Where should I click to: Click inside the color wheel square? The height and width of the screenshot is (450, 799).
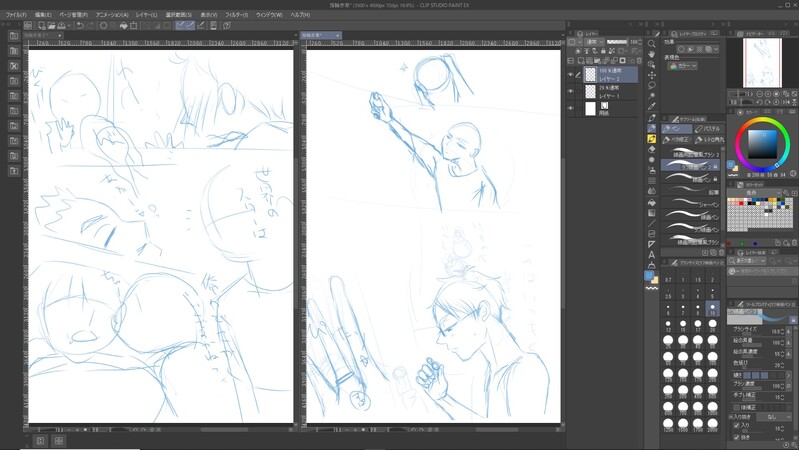click(762, 145)
